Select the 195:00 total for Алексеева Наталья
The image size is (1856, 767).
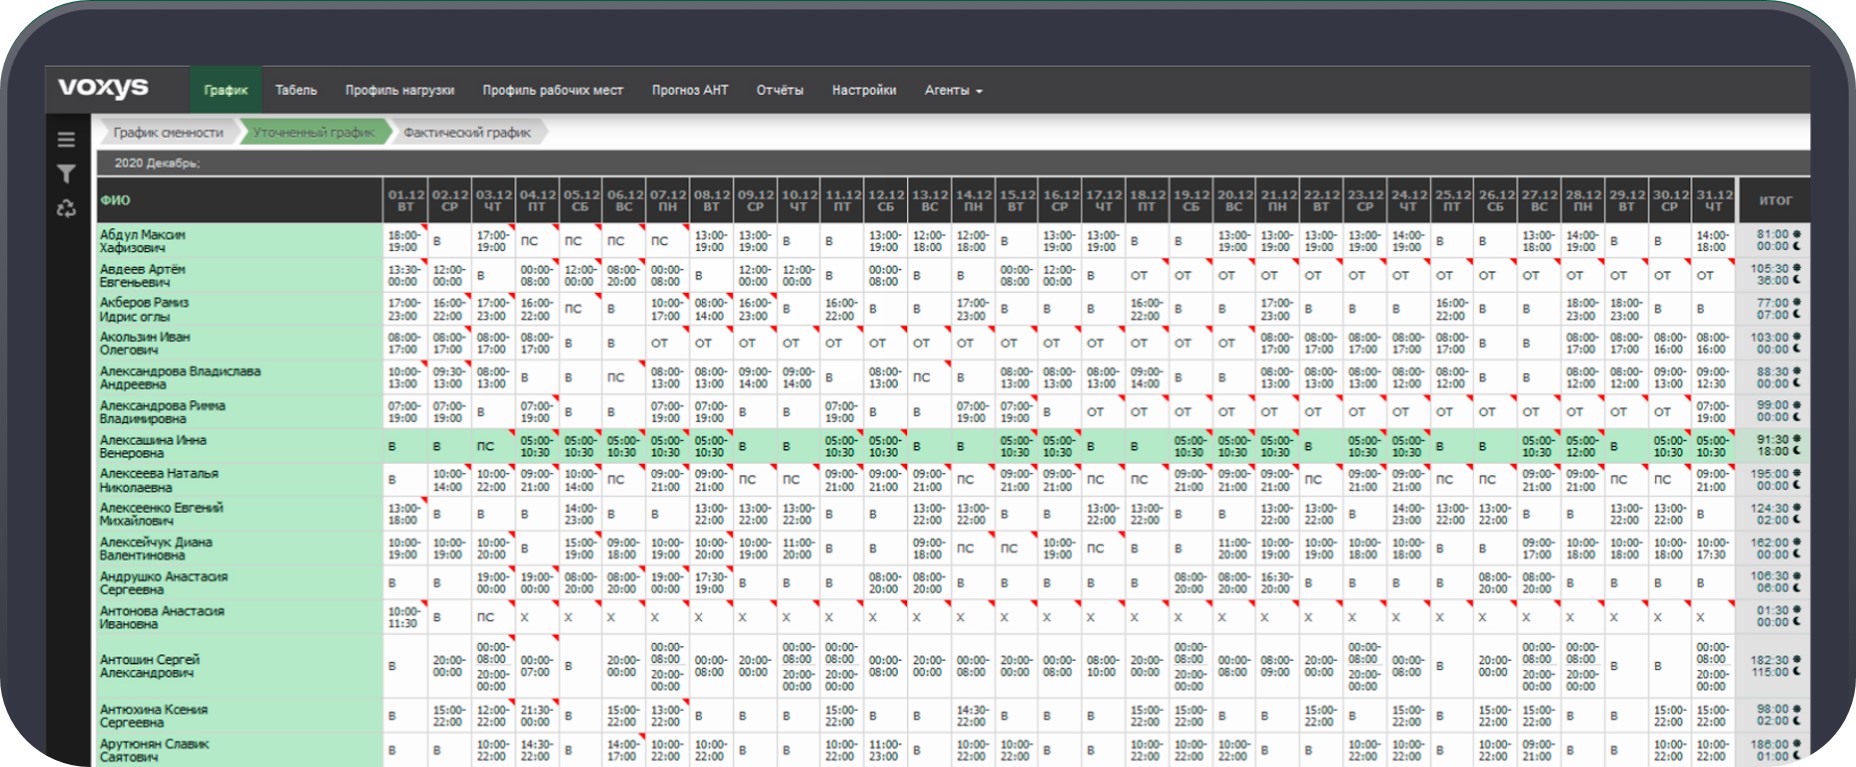pyautogui.click(x=1770, y=474)
